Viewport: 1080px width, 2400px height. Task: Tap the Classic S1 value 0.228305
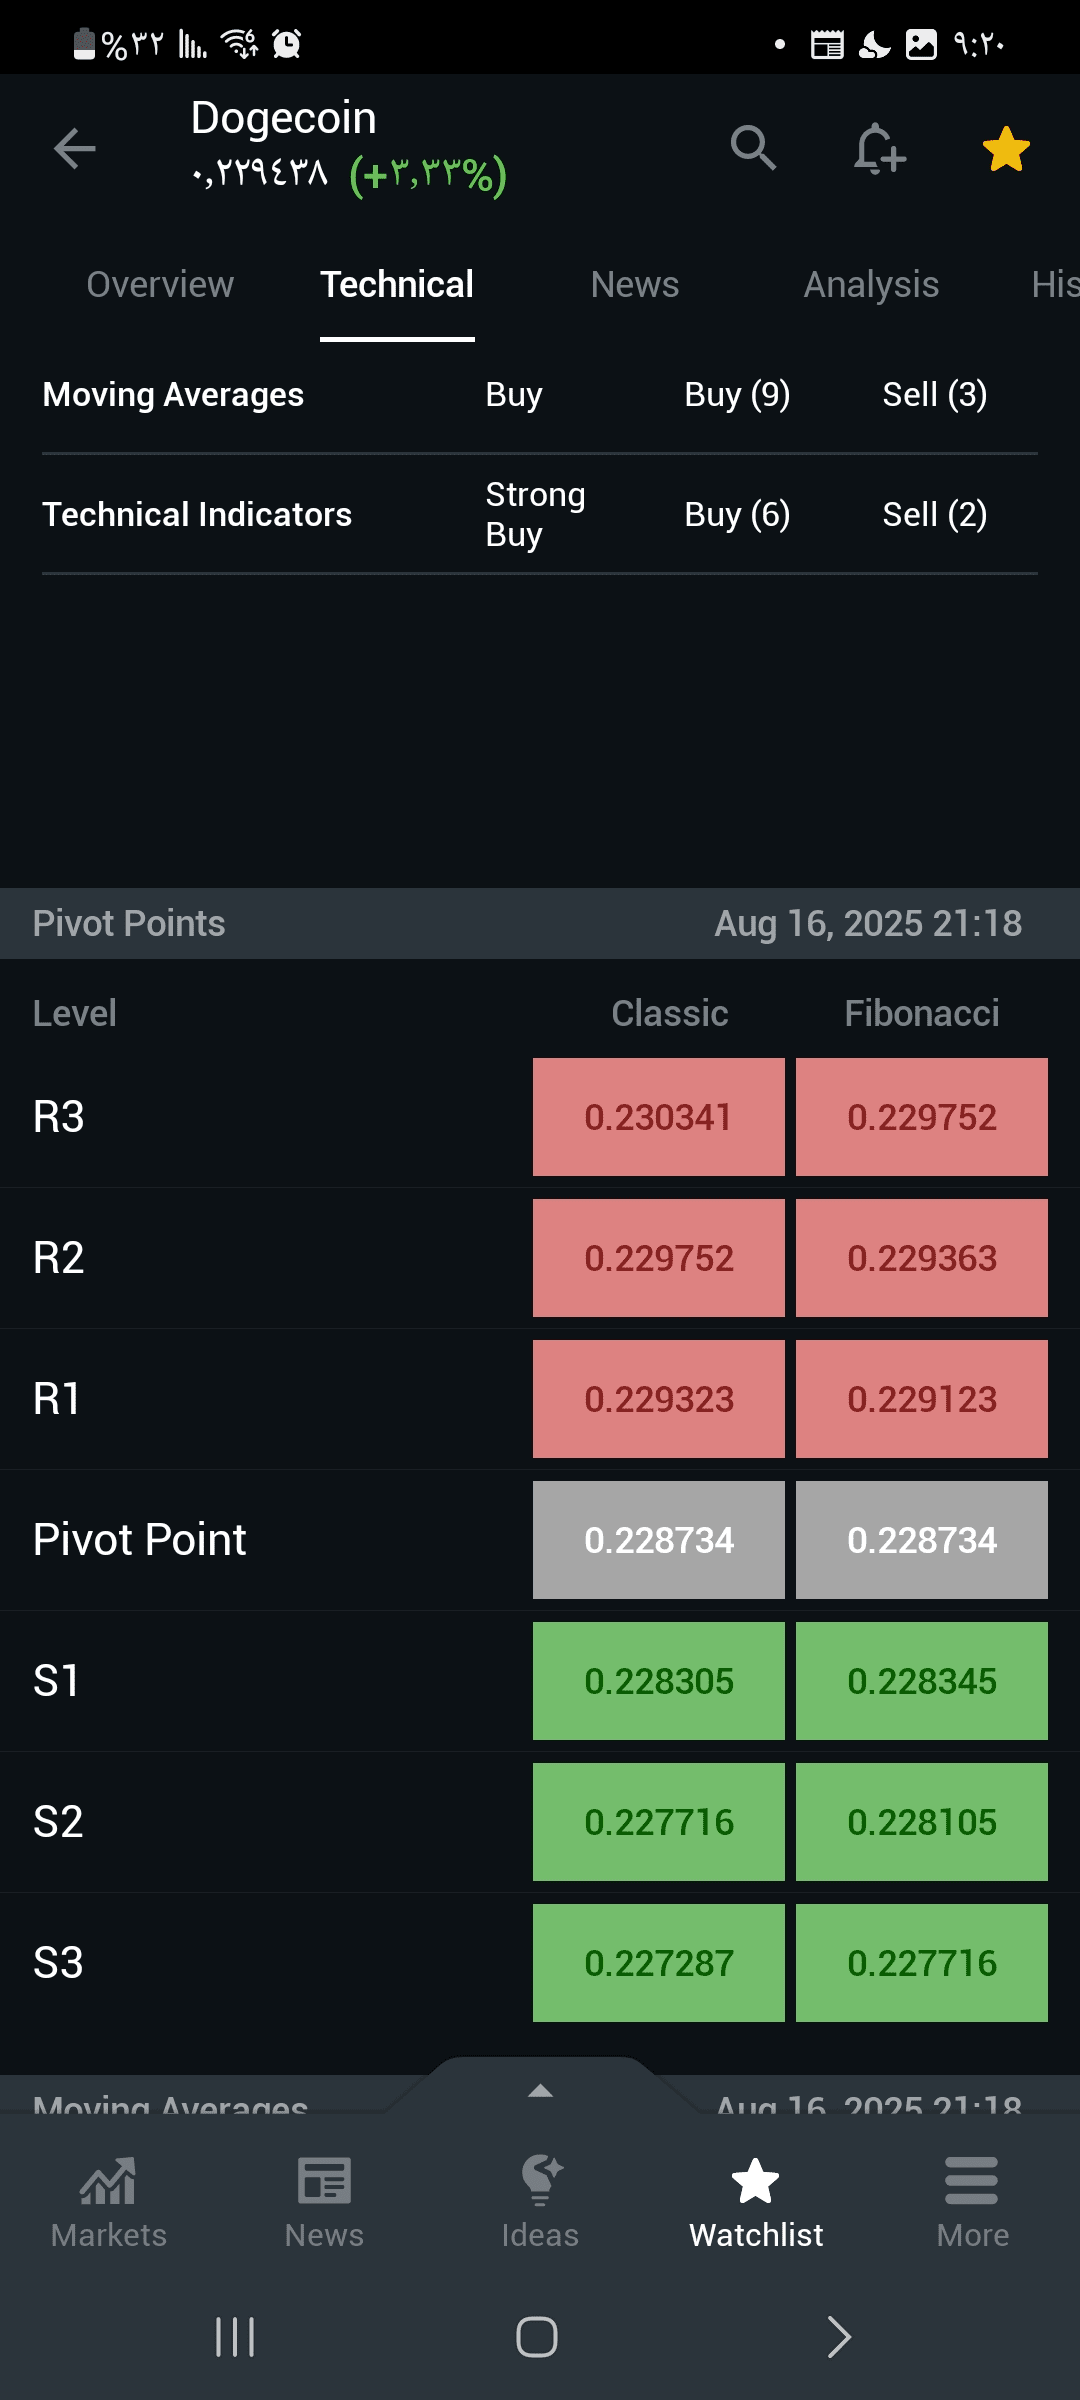[659, 1681]
